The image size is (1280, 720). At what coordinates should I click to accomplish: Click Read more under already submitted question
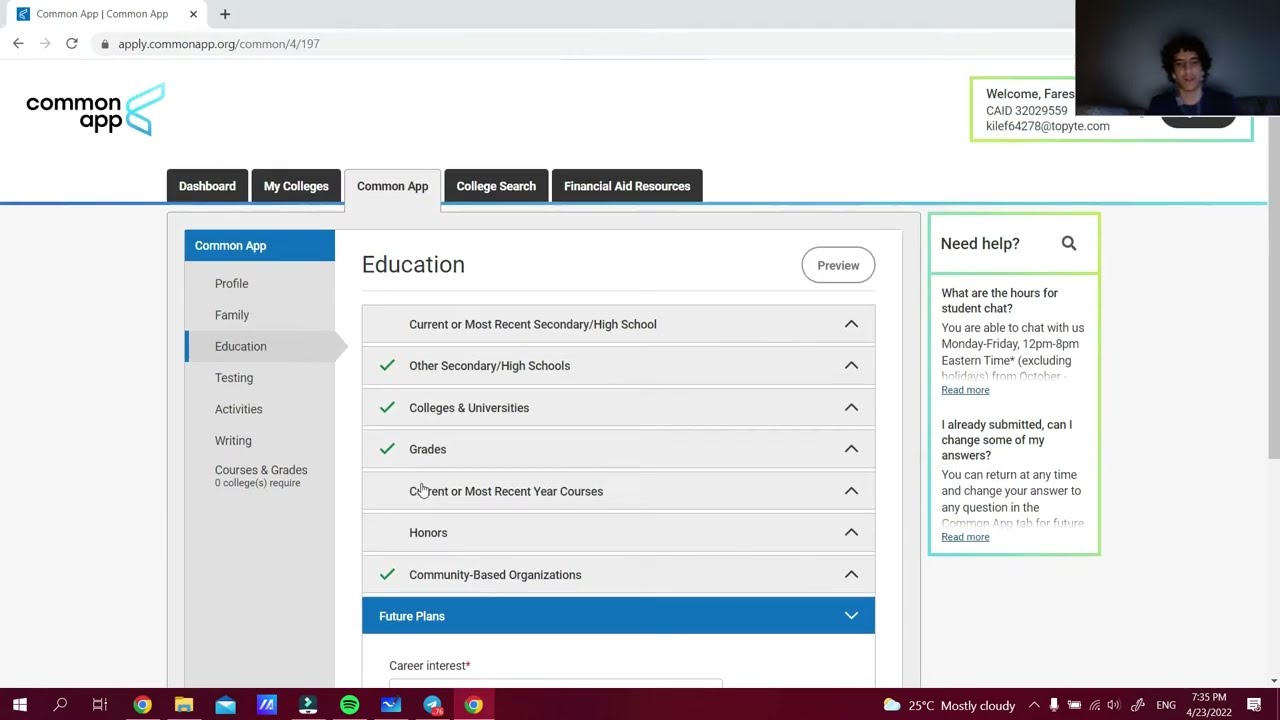965,537
